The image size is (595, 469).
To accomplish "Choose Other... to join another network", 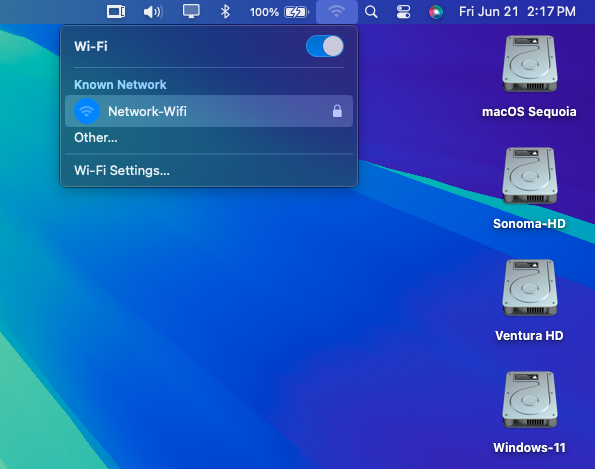I will coord(96,137).
